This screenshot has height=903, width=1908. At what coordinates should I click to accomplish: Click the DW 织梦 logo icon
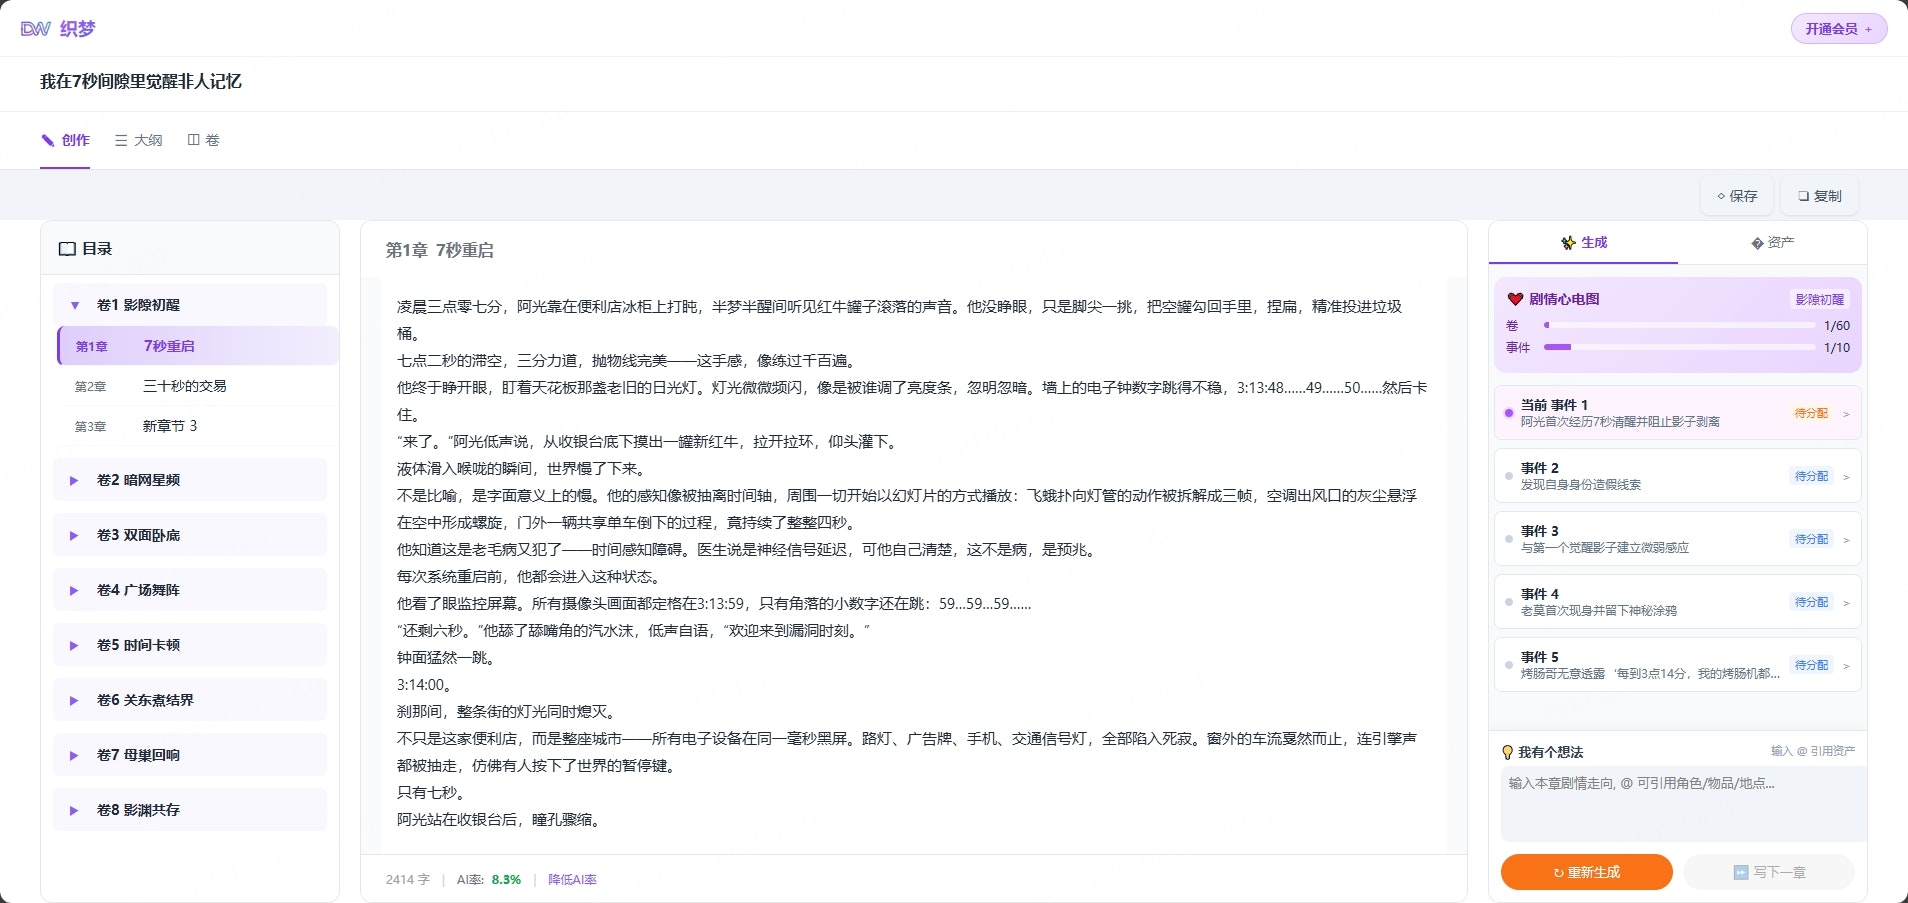pos(36,28)
